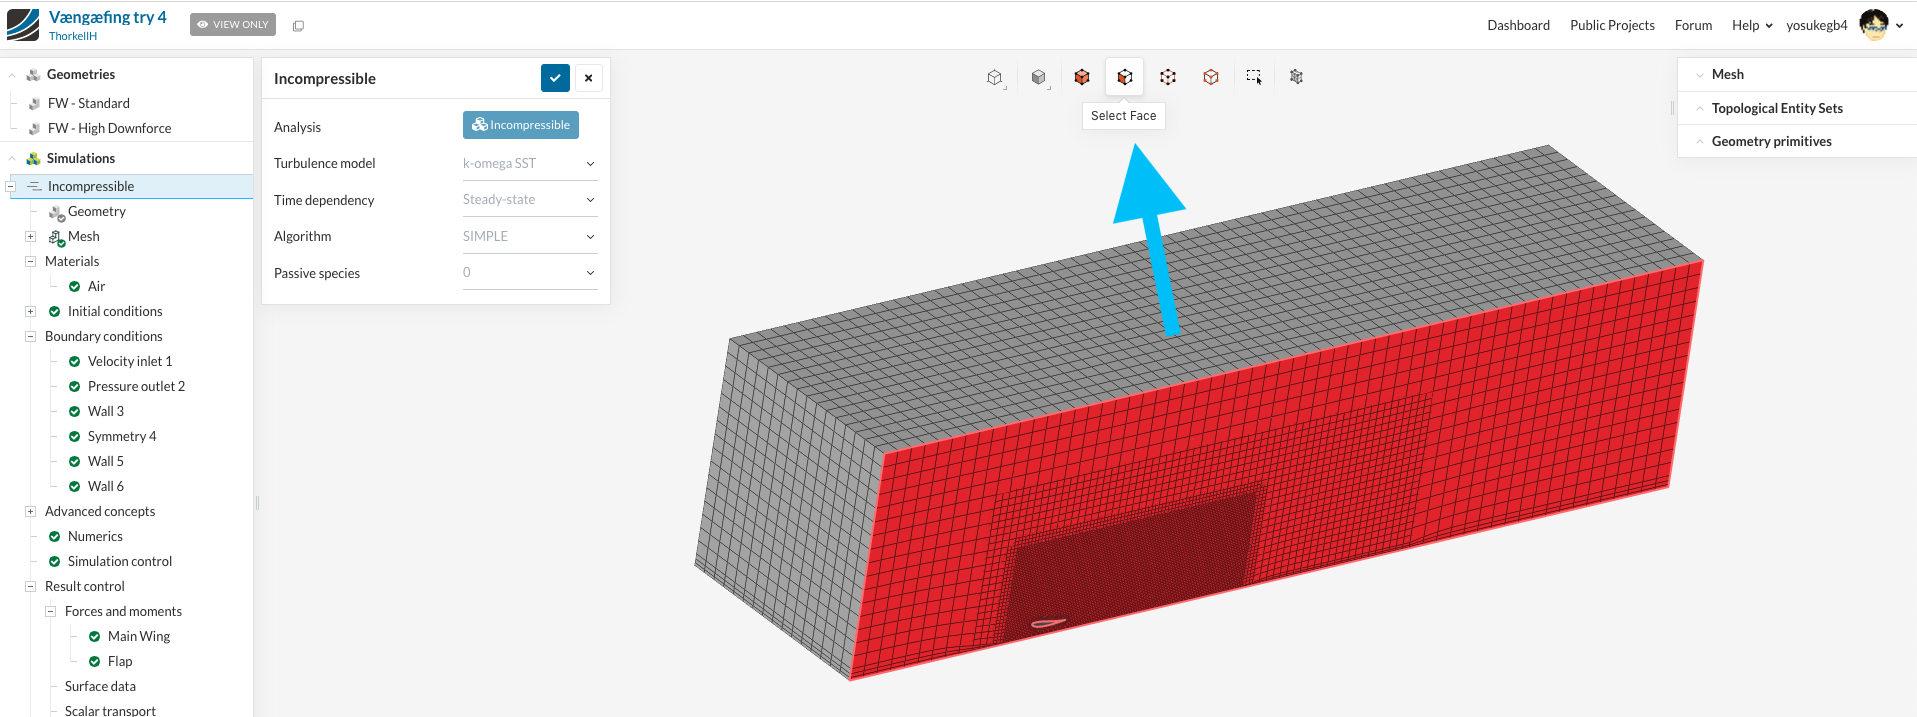Open the ThorkellH user link

pos(73,36)
